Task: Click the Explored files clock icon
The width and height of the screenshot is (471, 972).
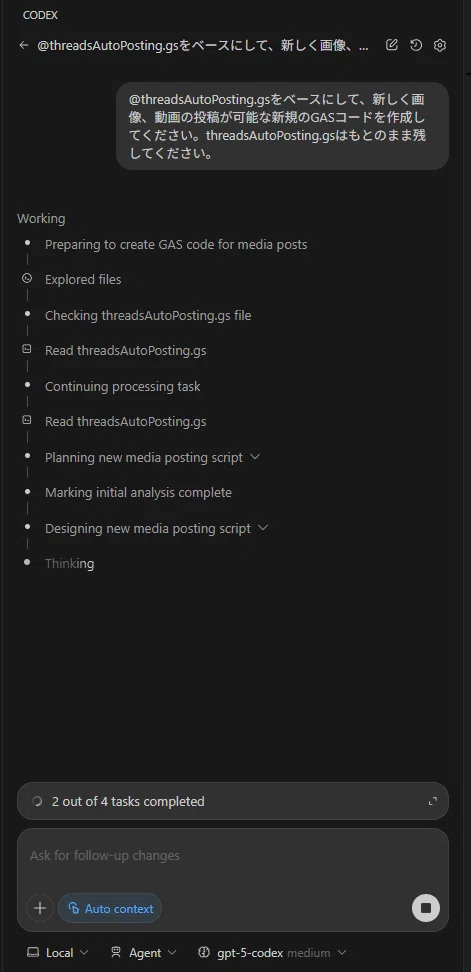Action: point(27,278)
